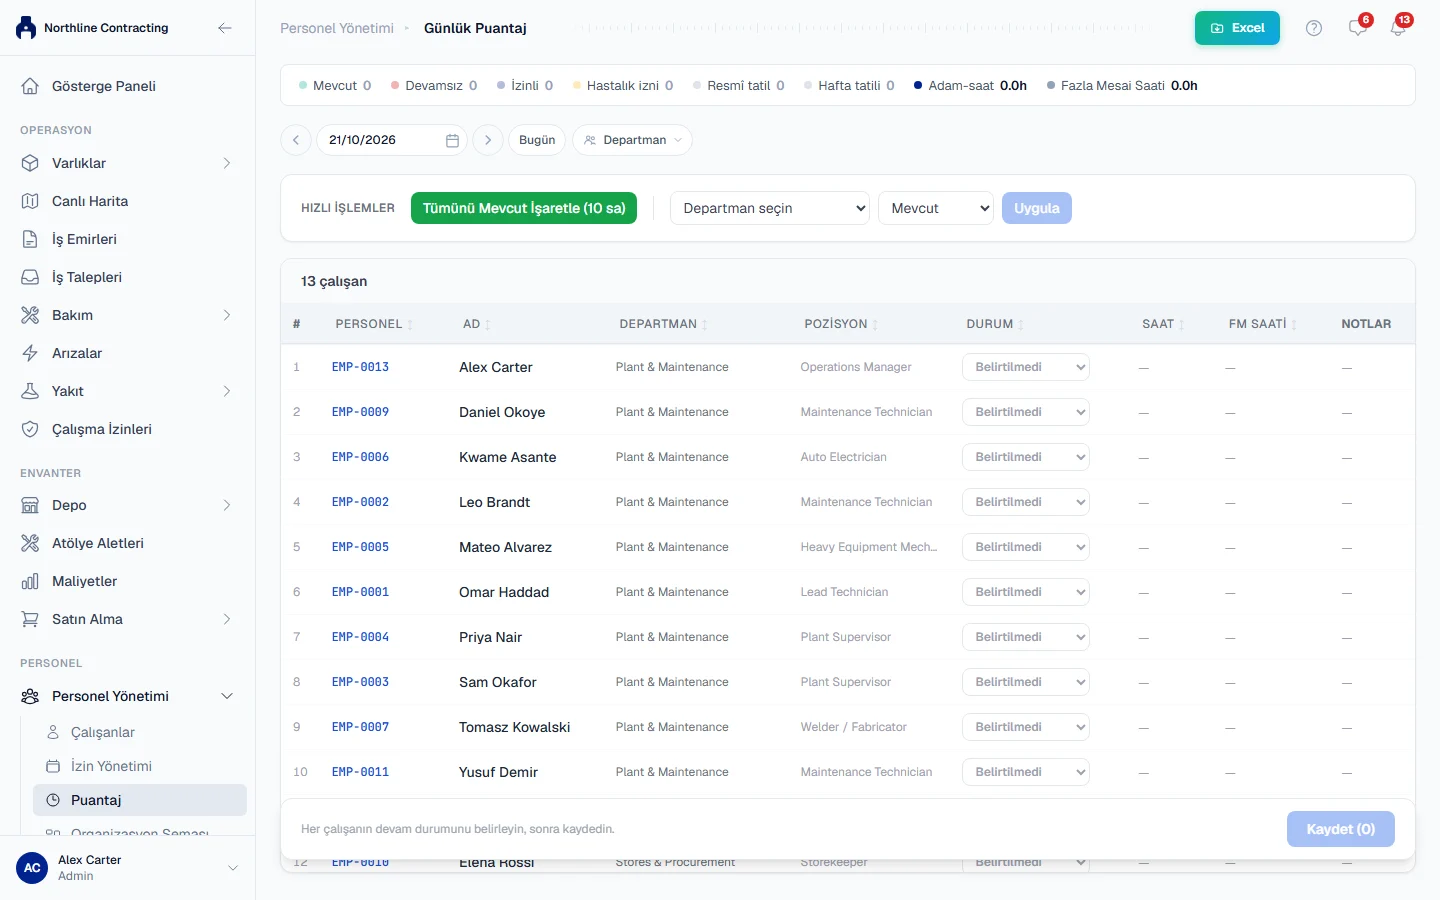Screen dimensions: 1440x900
Task: Open İş Talepleri inbox icon
Action: (30, 277)
